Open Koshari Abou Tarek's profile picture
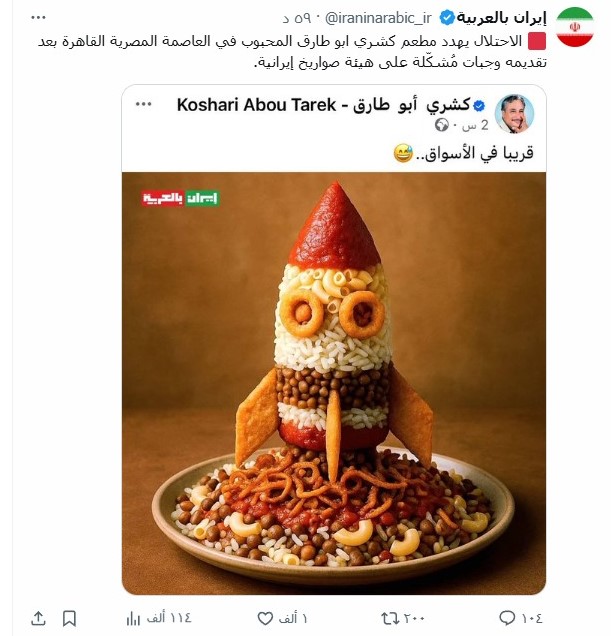Viewport: 611px width, 636px height. tap(514, 115)
